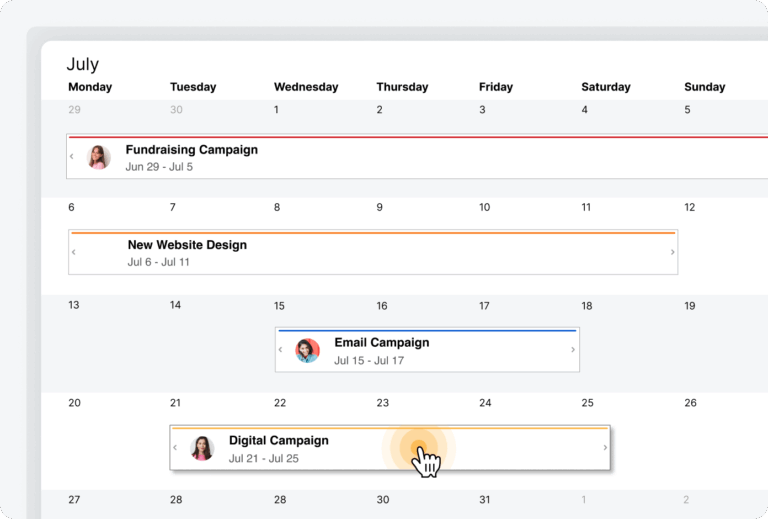Select day 3 on the calendar

point(482,110)
